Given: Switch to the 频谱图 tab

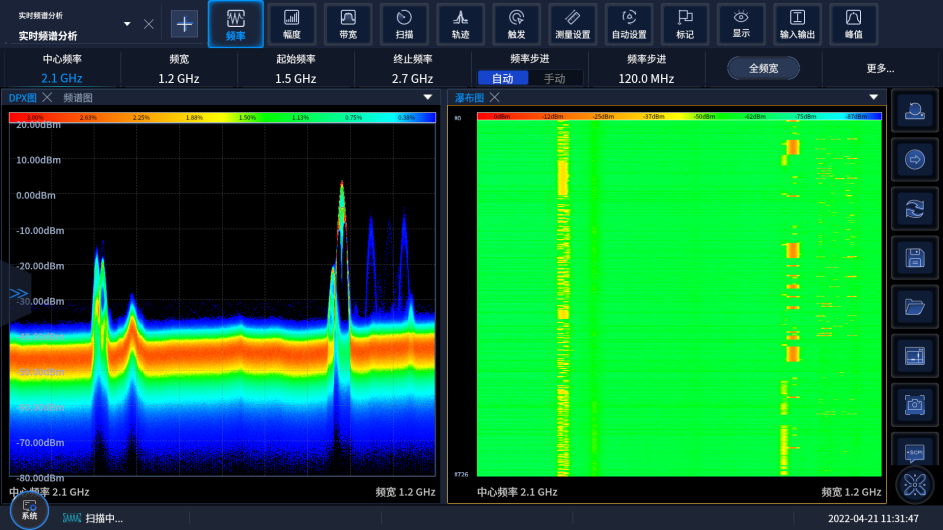Looking at the screenshot, I should coord(78,98).
